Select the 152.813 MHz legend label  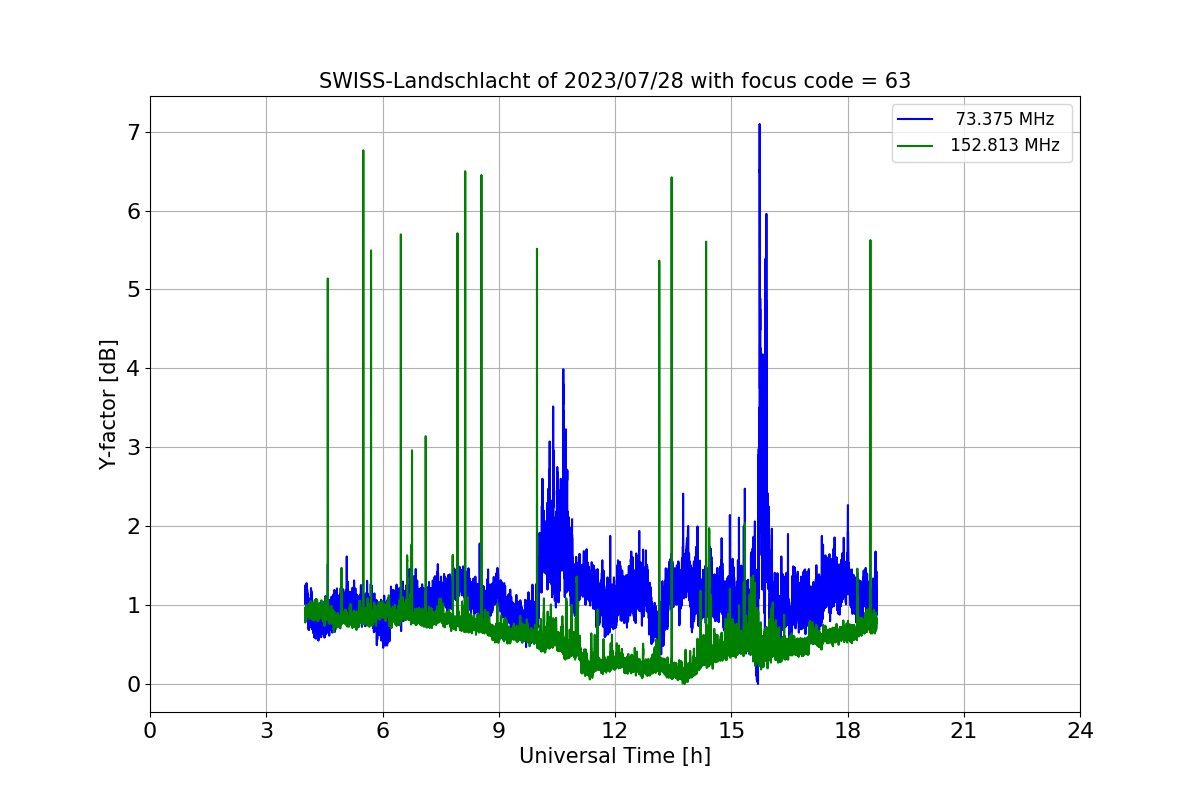tap(1005, 145)
